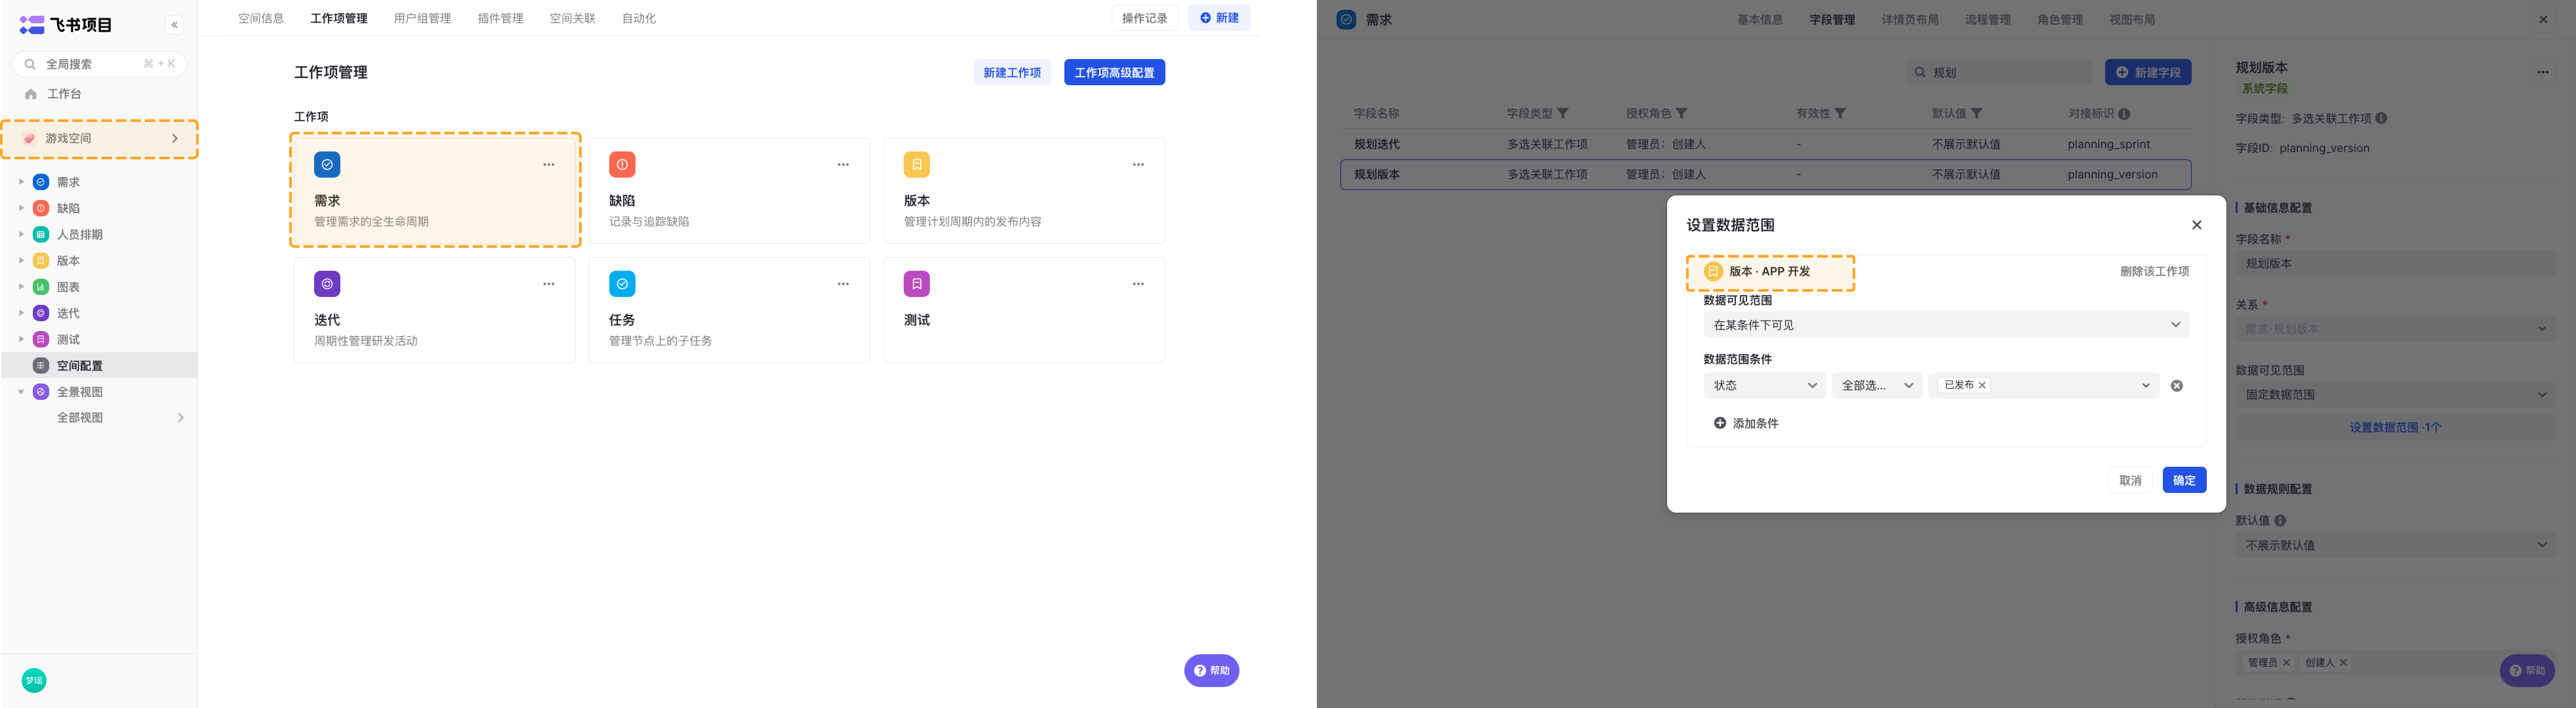Open 空间配置 in the sidebar

(99, 366)
